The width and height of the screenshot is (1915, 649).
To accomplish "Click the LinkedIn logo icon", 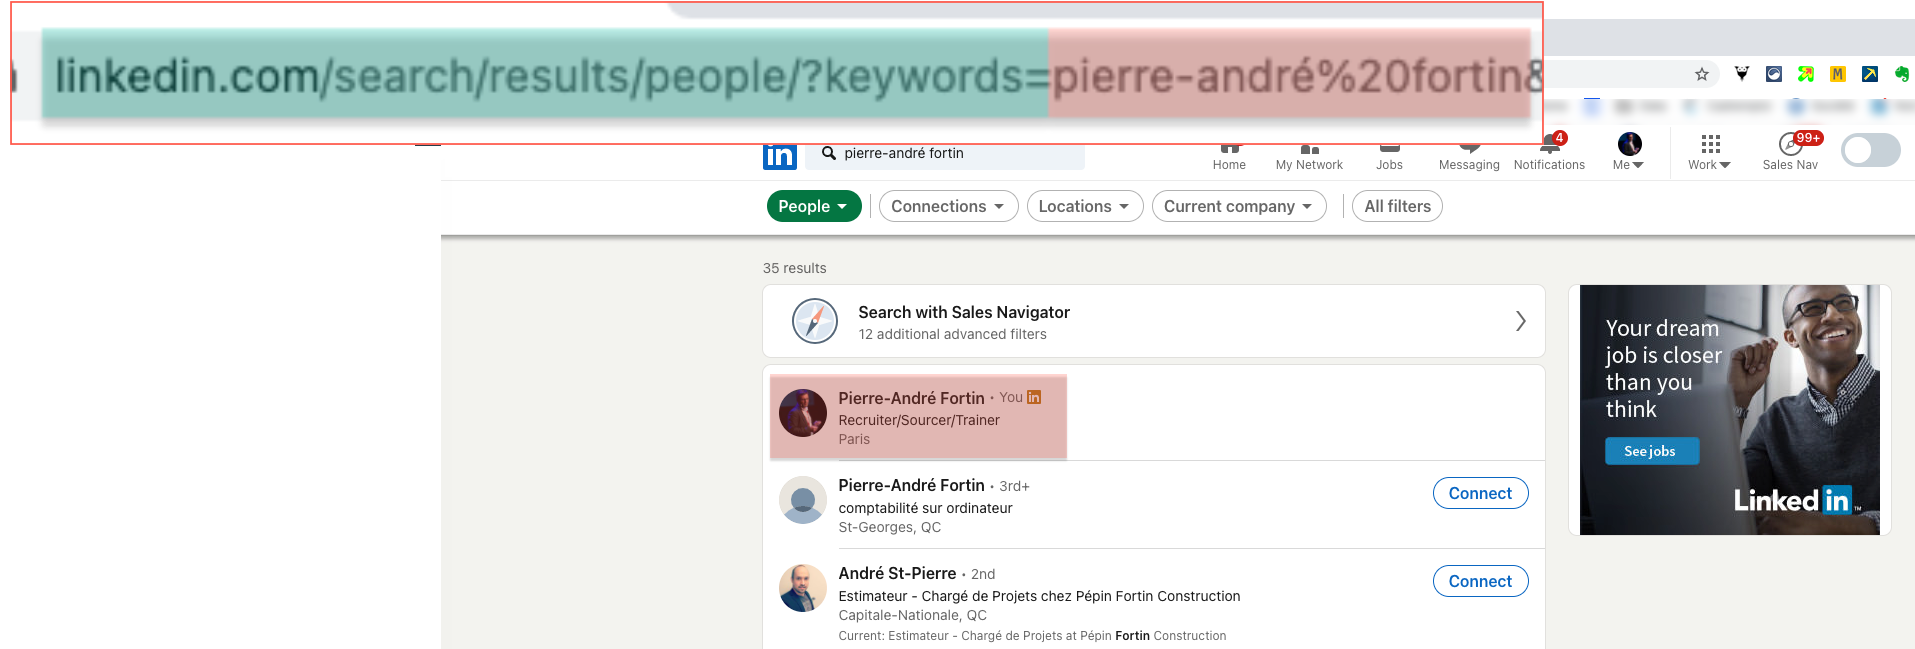I will click(x=779, y=157).
